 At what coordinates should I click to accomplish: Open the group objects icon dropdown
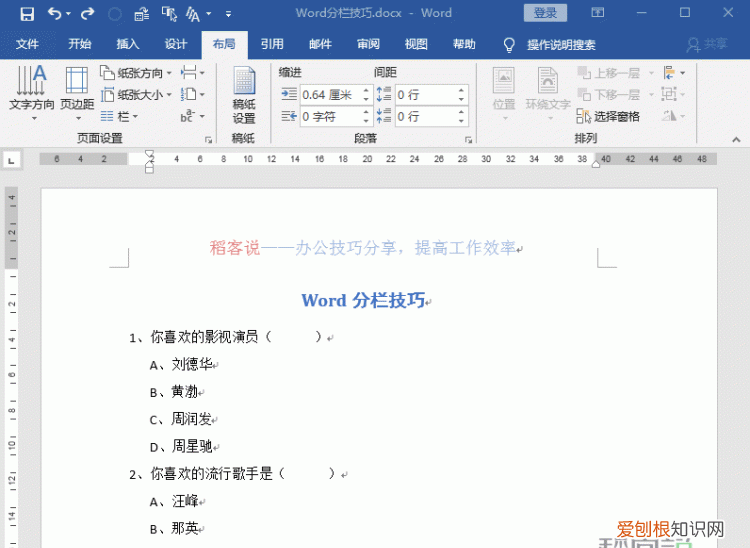click(674, 94)
